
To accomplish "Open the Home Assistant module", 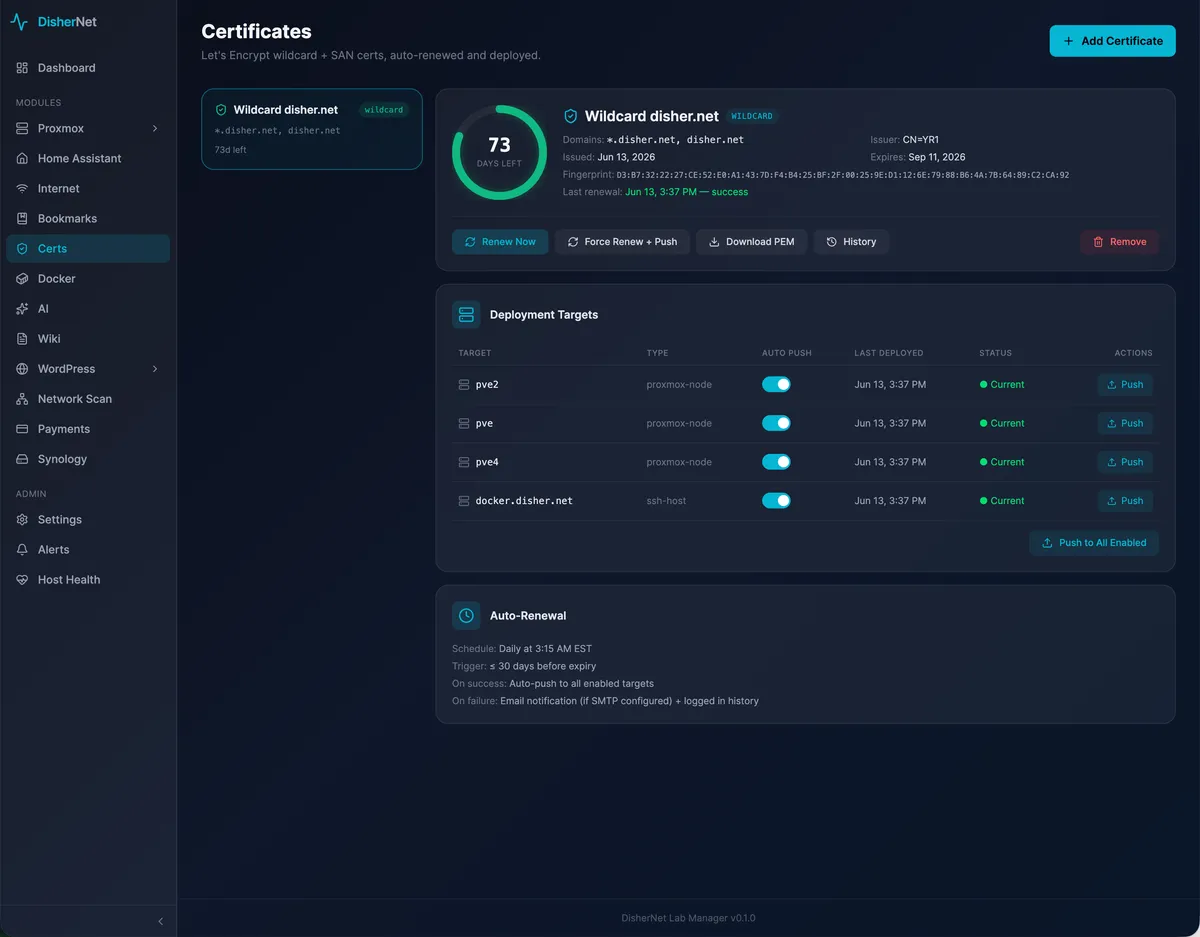I will [88, 158].
